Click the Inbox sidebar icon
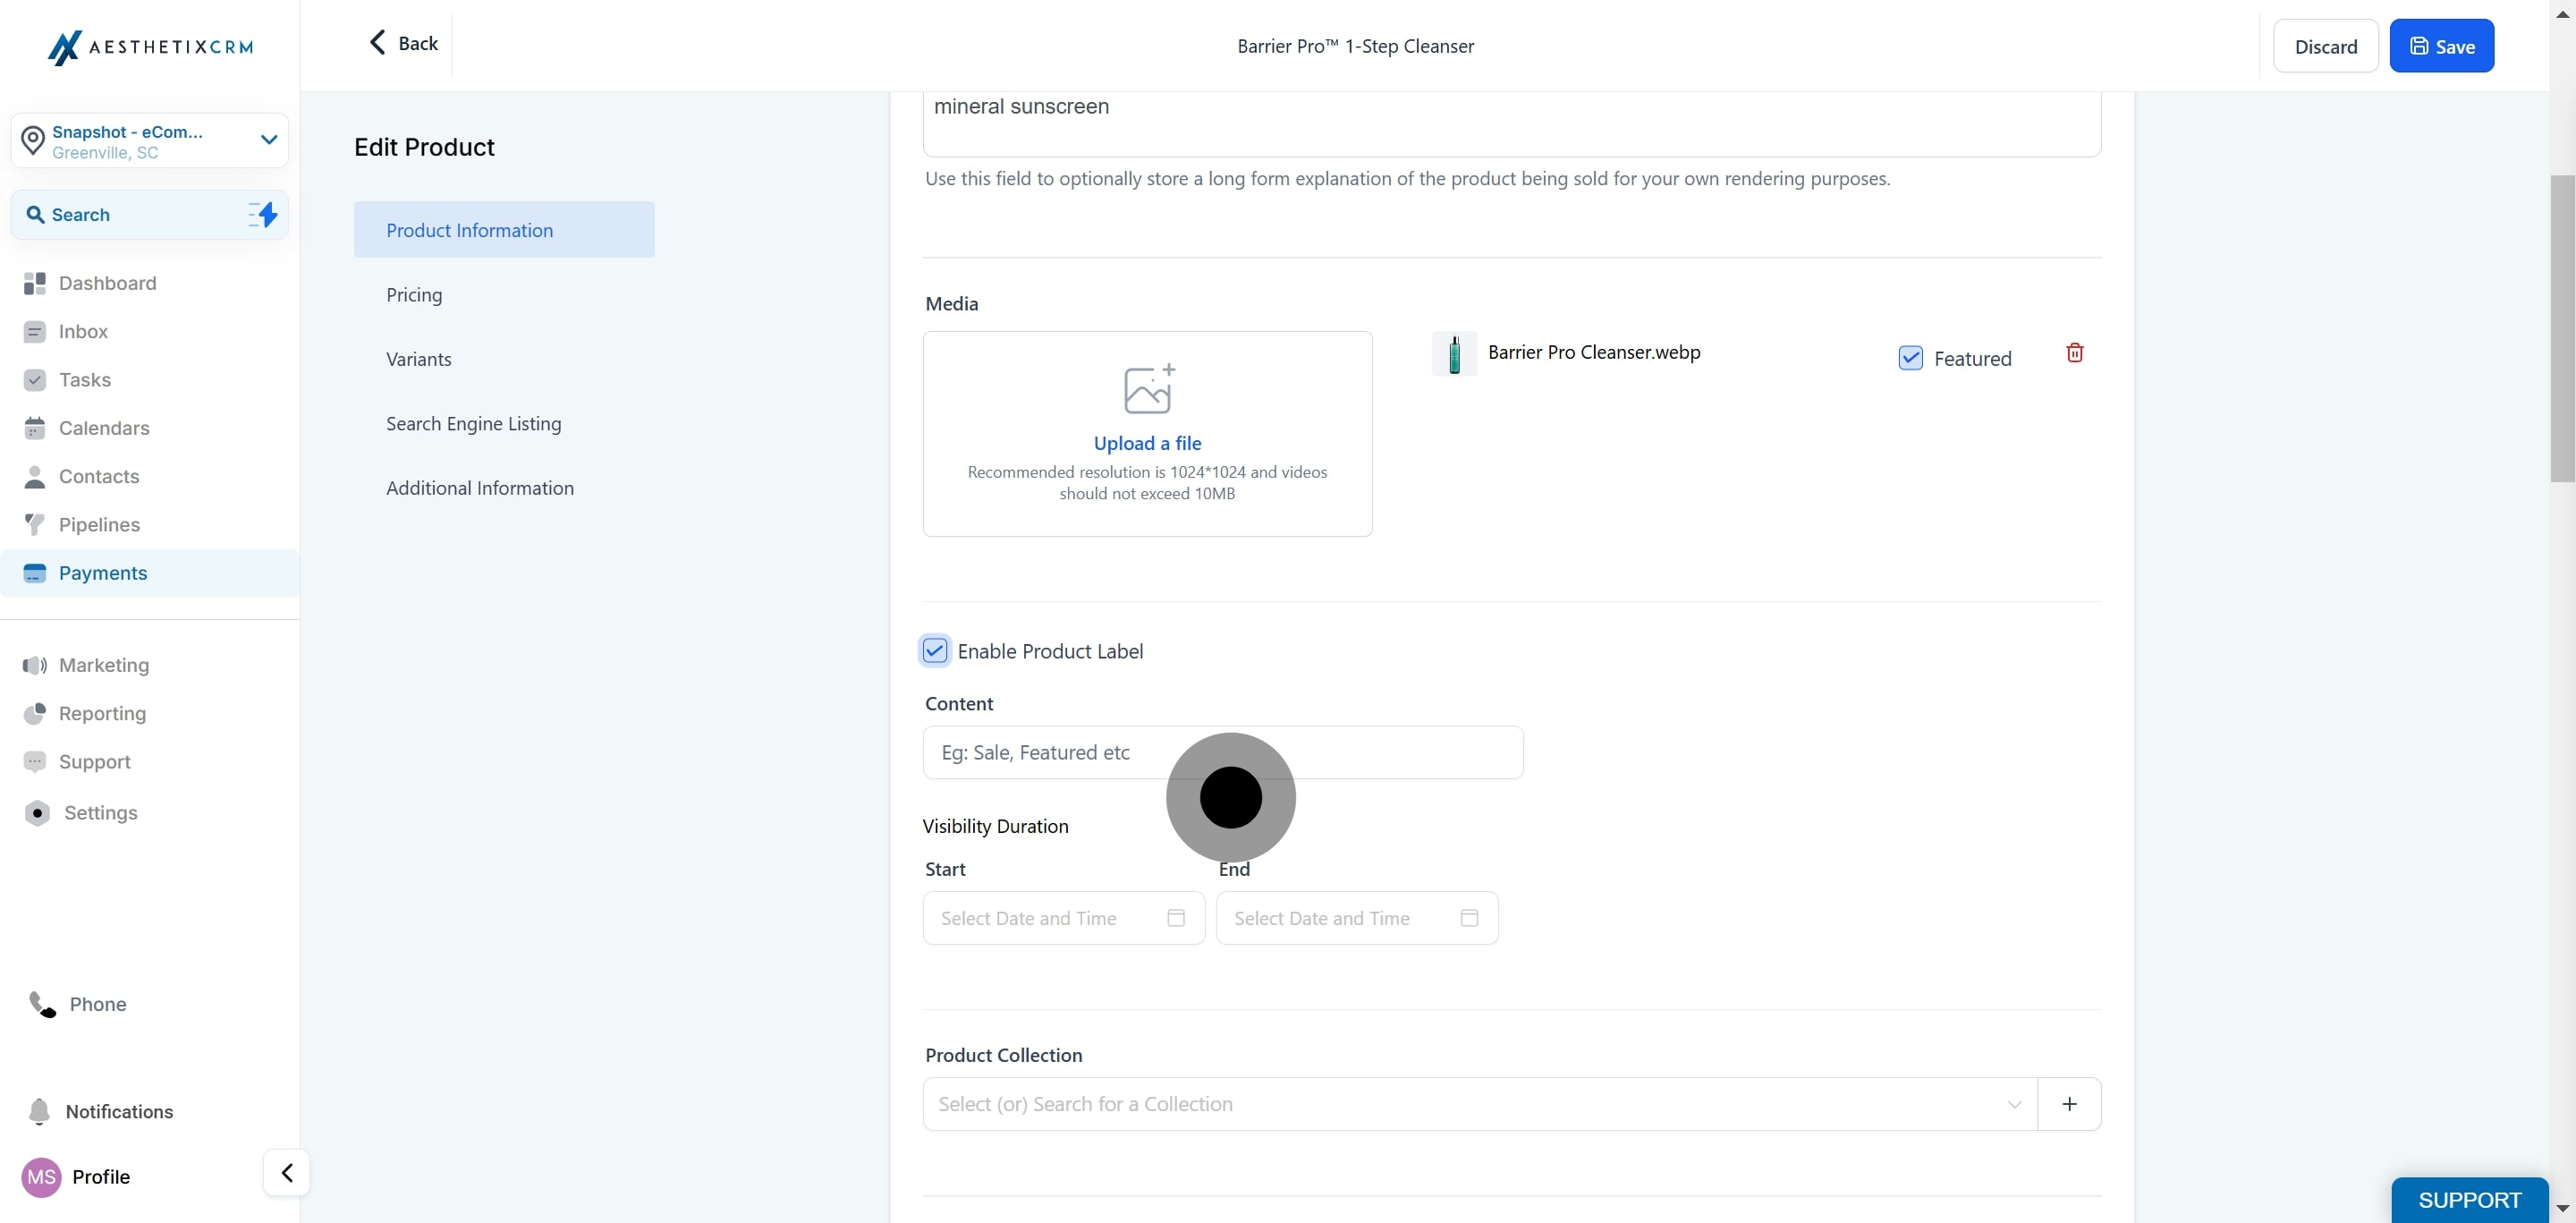2576x1223 pixels. tap(35, 332)
